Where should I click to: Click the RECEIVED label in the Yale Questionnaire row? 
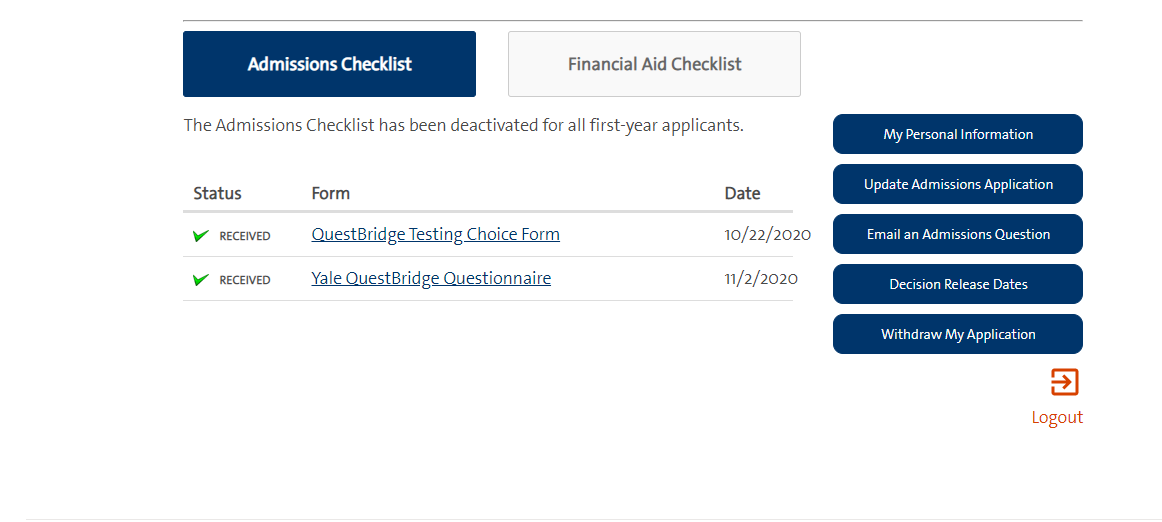[x=245, y=280]
